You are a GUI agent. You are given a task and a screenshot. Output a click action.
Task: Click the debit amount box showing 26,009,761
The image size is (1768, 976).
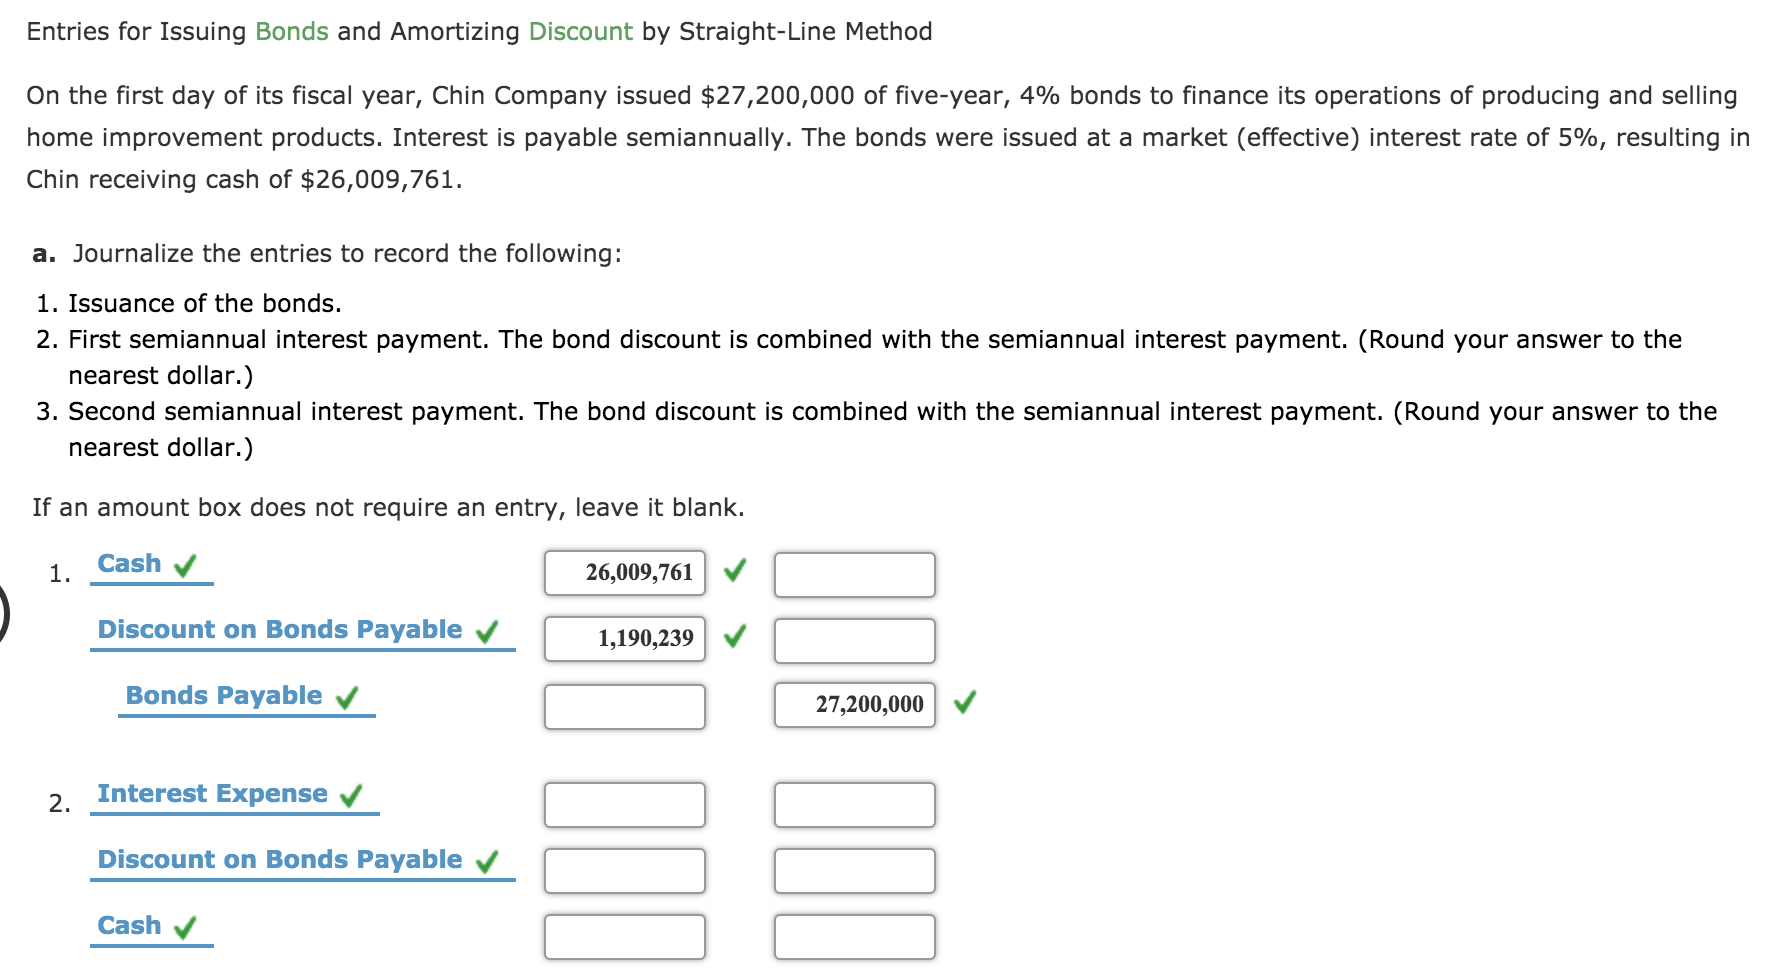(625, 573)
